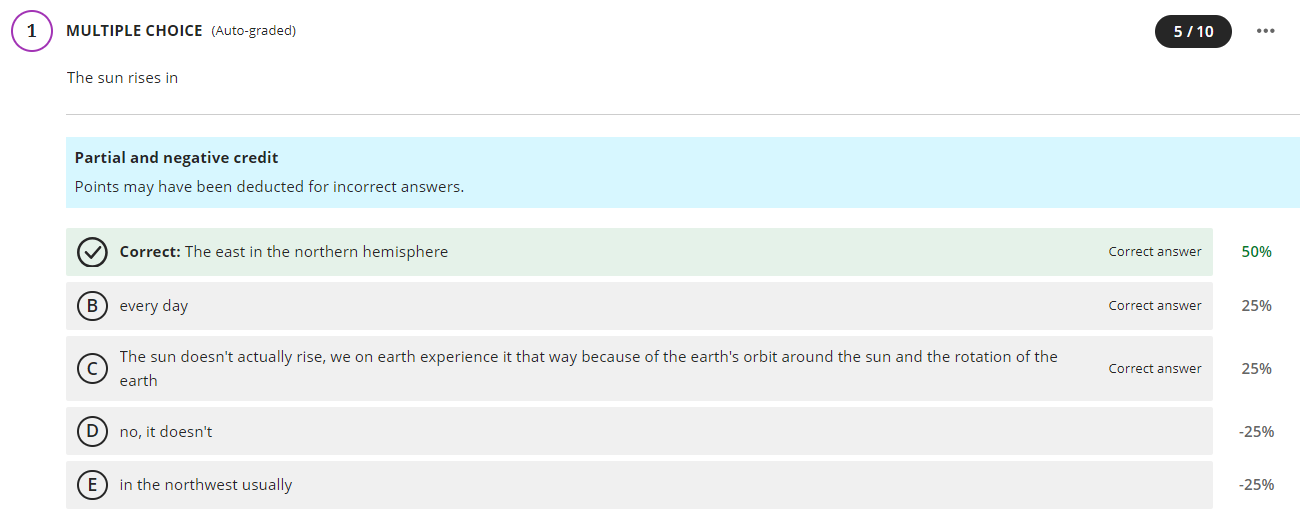Select option C circle letter

coord(92,369)
